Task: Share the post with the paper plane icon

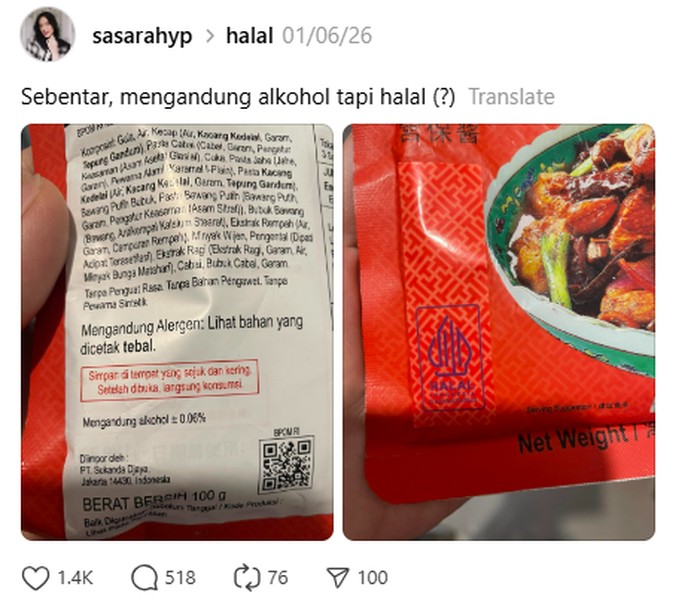Action: click(337, 578)
